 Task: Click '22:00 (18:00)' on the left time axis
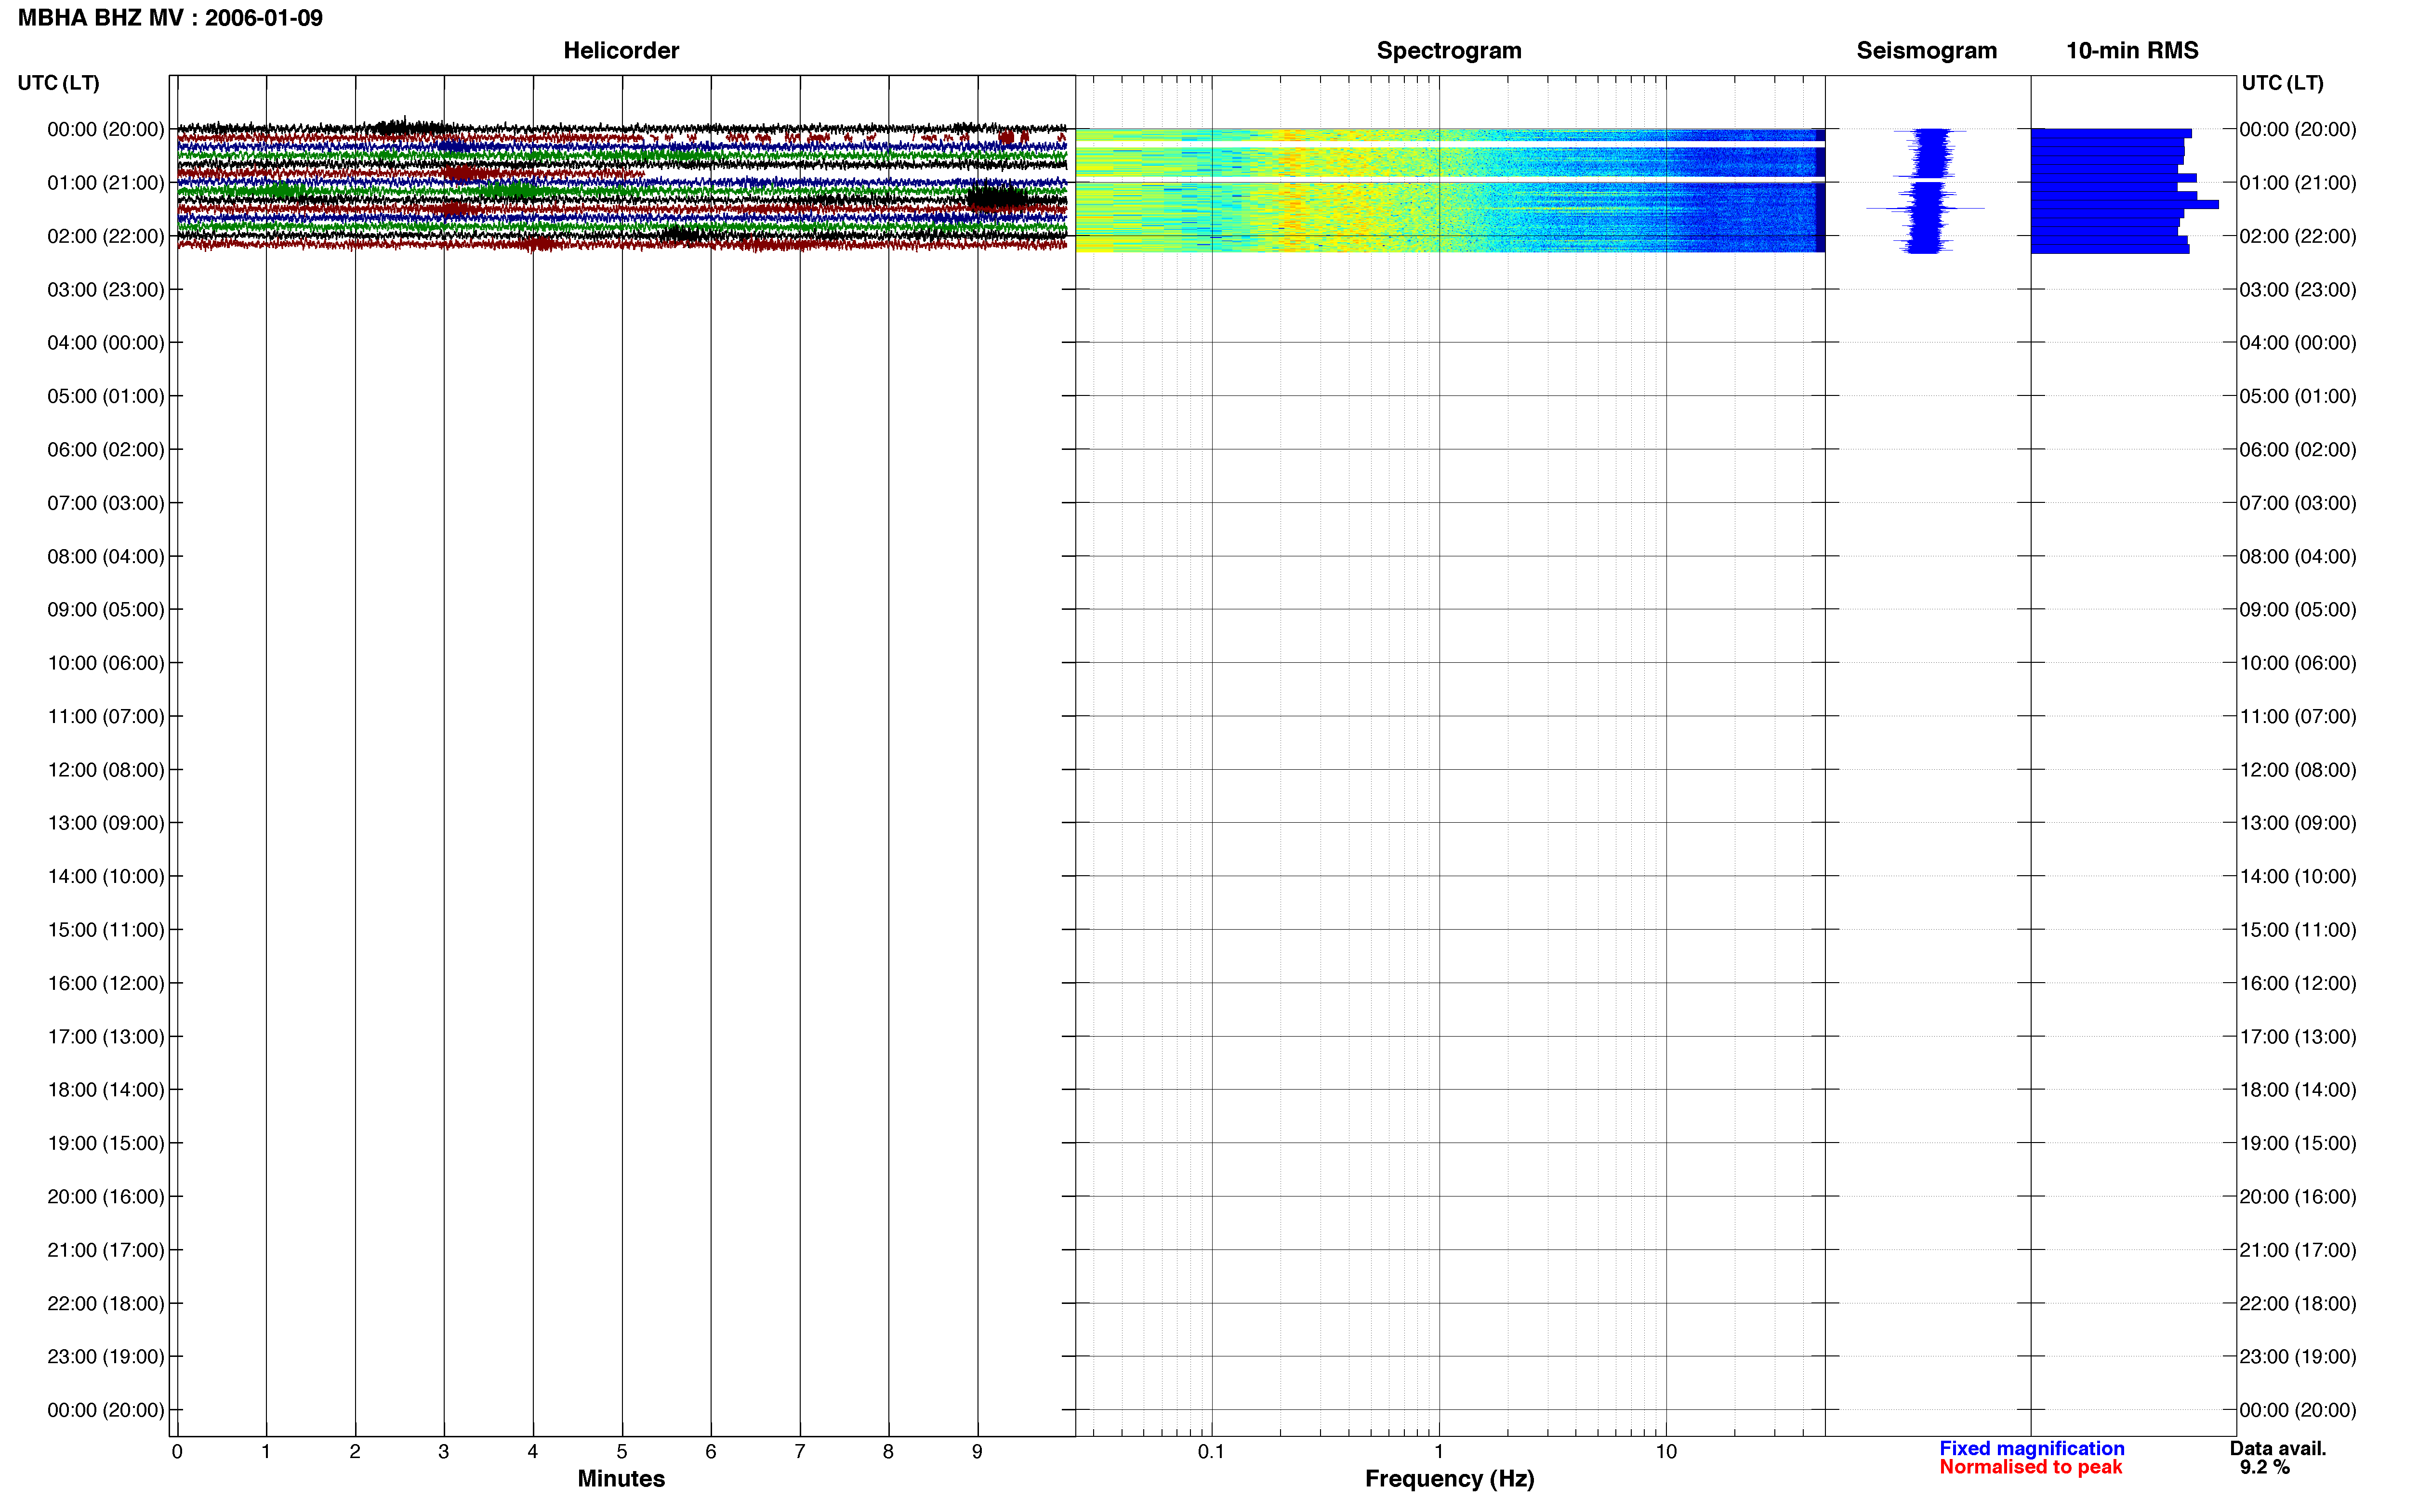pyautogui.click(x=106, y=1304)
